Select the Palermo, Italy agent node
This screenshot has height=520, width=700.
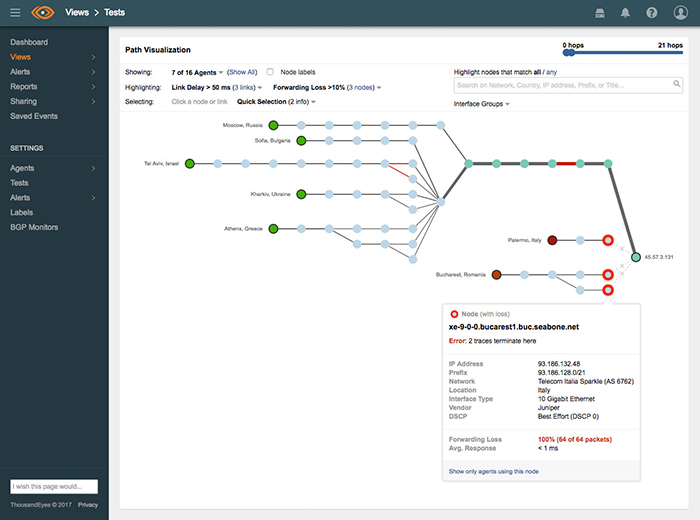552,240
